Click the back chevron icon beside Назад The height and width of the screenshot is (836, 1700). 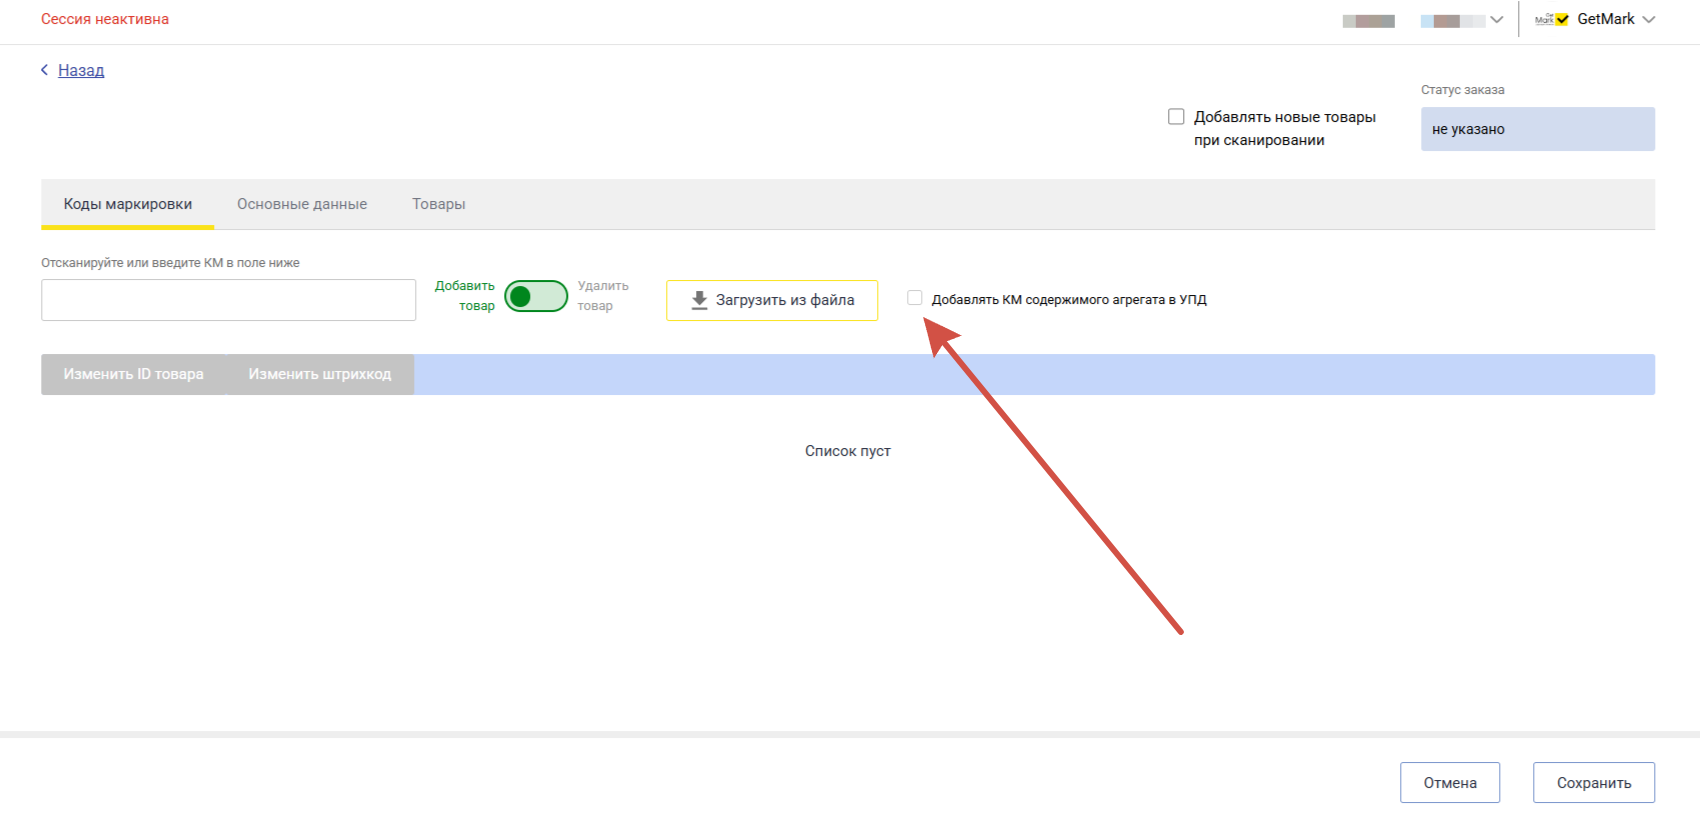click(44, 70)
